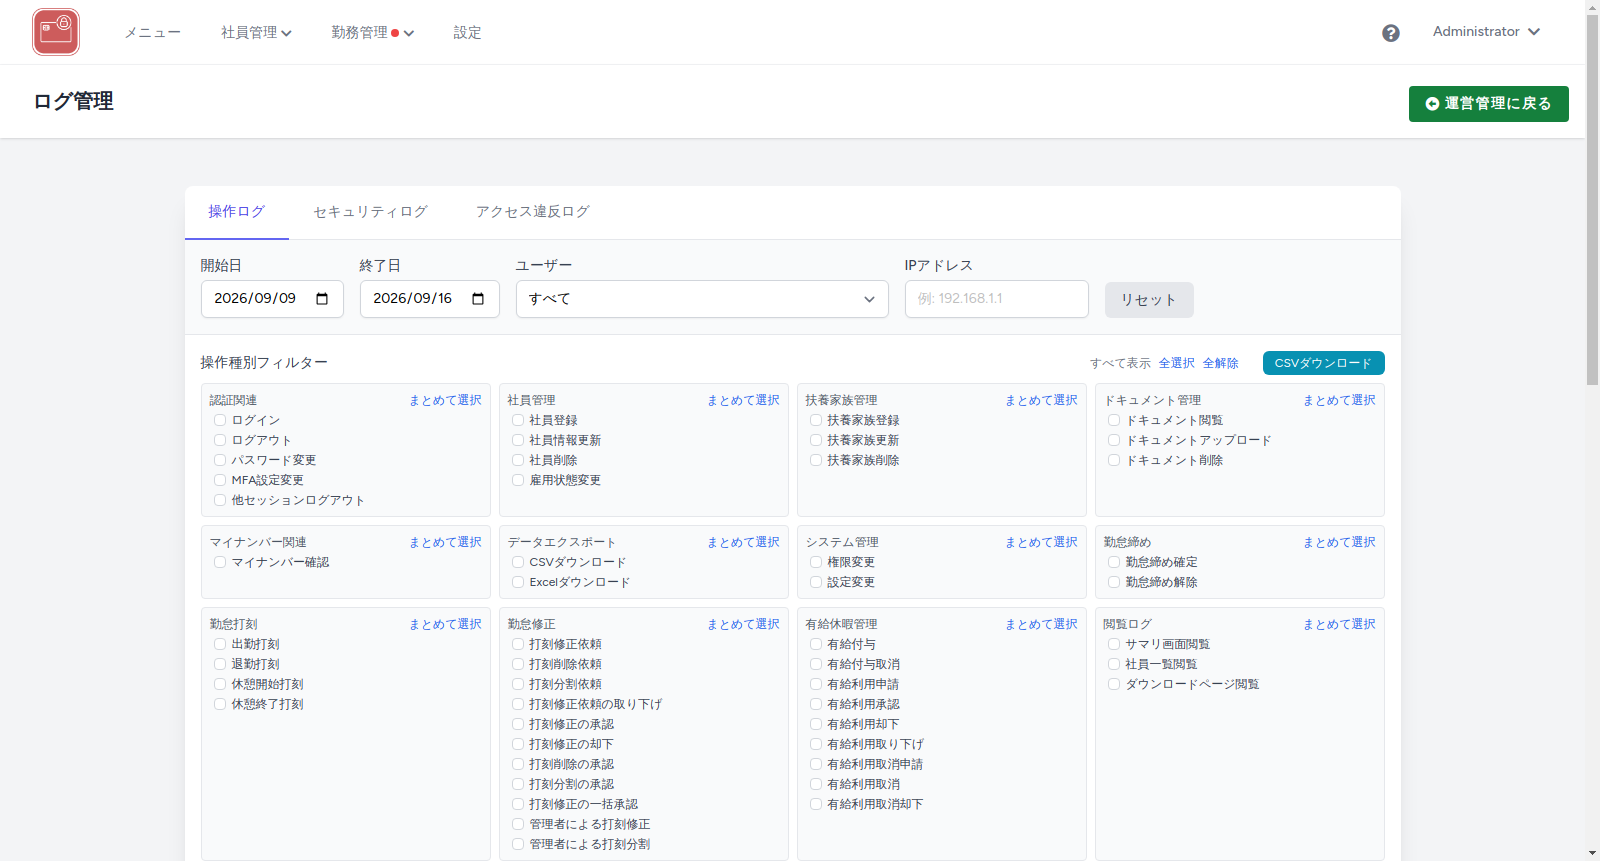The image size is (1600, 861).
Task: Switch to アクセス違反ログ tab
Action: point(533,212)
